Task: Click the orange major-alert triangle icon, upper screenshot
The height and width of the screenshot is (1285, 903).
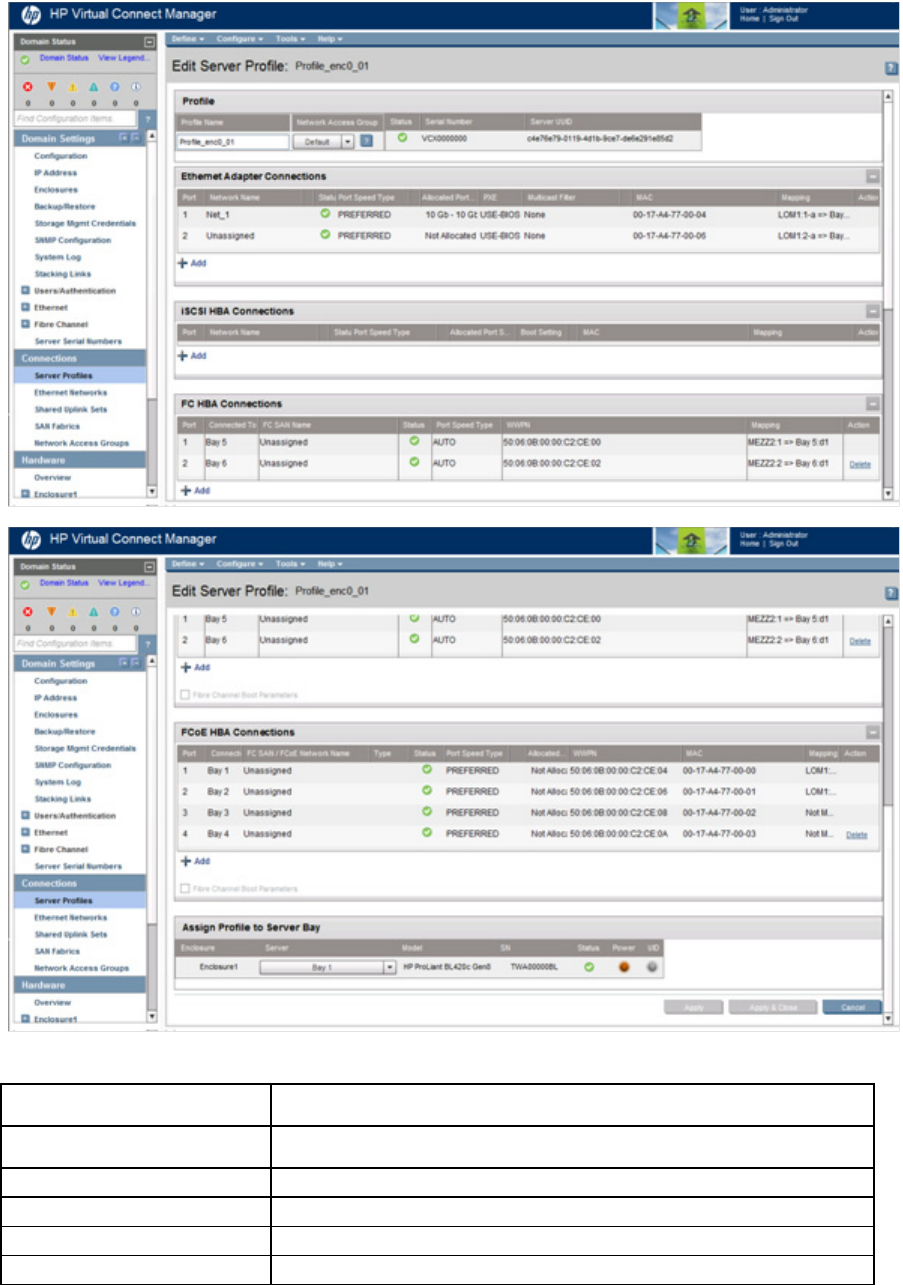Action: tap(50, 86)
